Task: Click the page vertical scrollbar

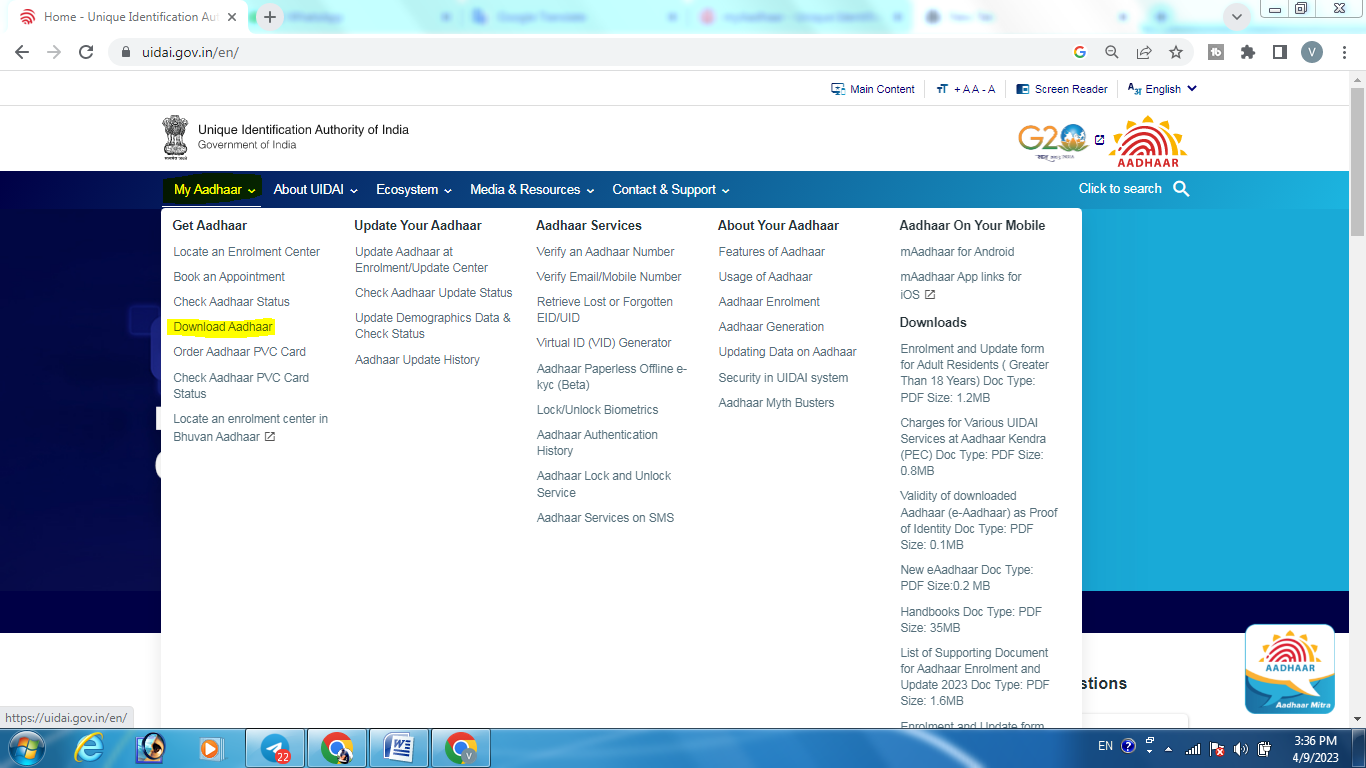Action: click(1357, 160)
